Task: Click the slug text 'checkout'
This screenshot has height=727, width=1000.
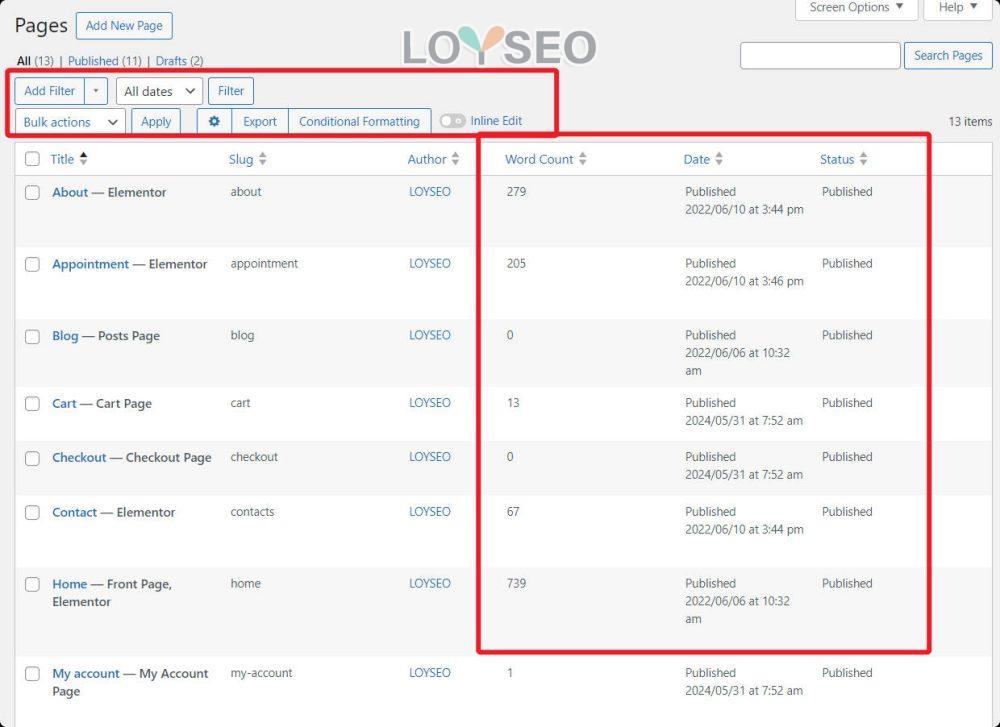Action: [x=254, y=457]
